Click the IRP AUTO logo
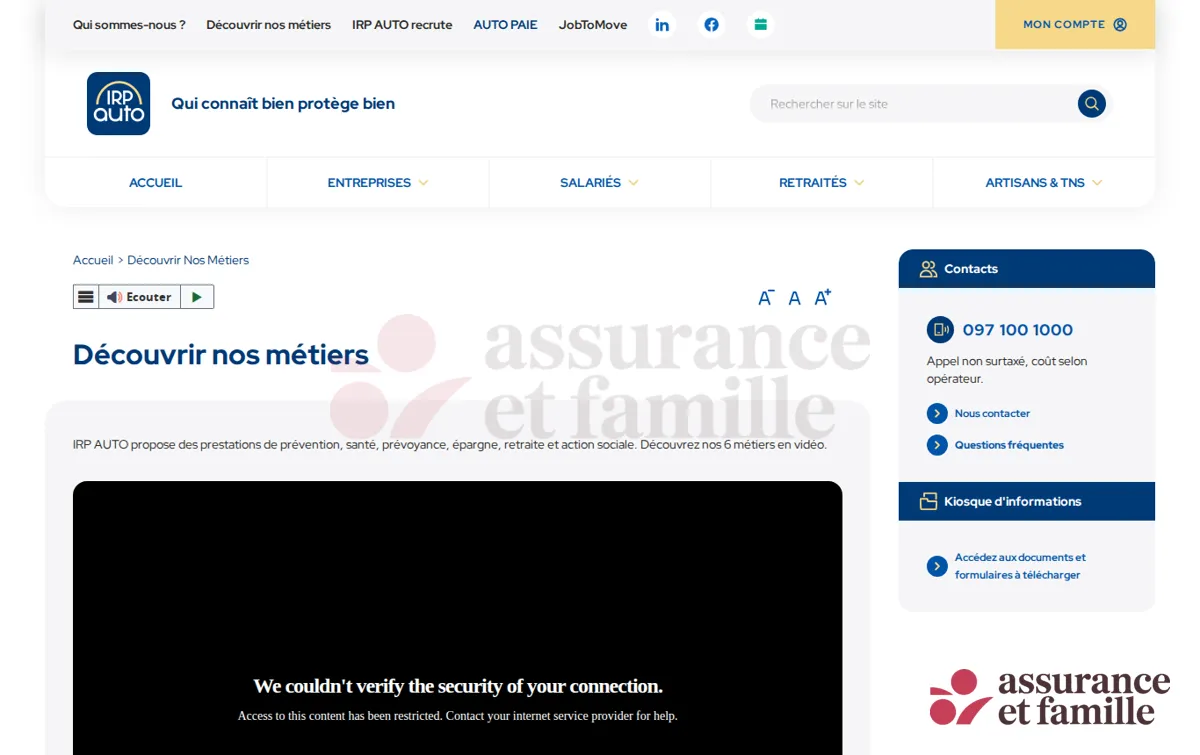This screenshot has width=1200, height=755. click(118, 103)
